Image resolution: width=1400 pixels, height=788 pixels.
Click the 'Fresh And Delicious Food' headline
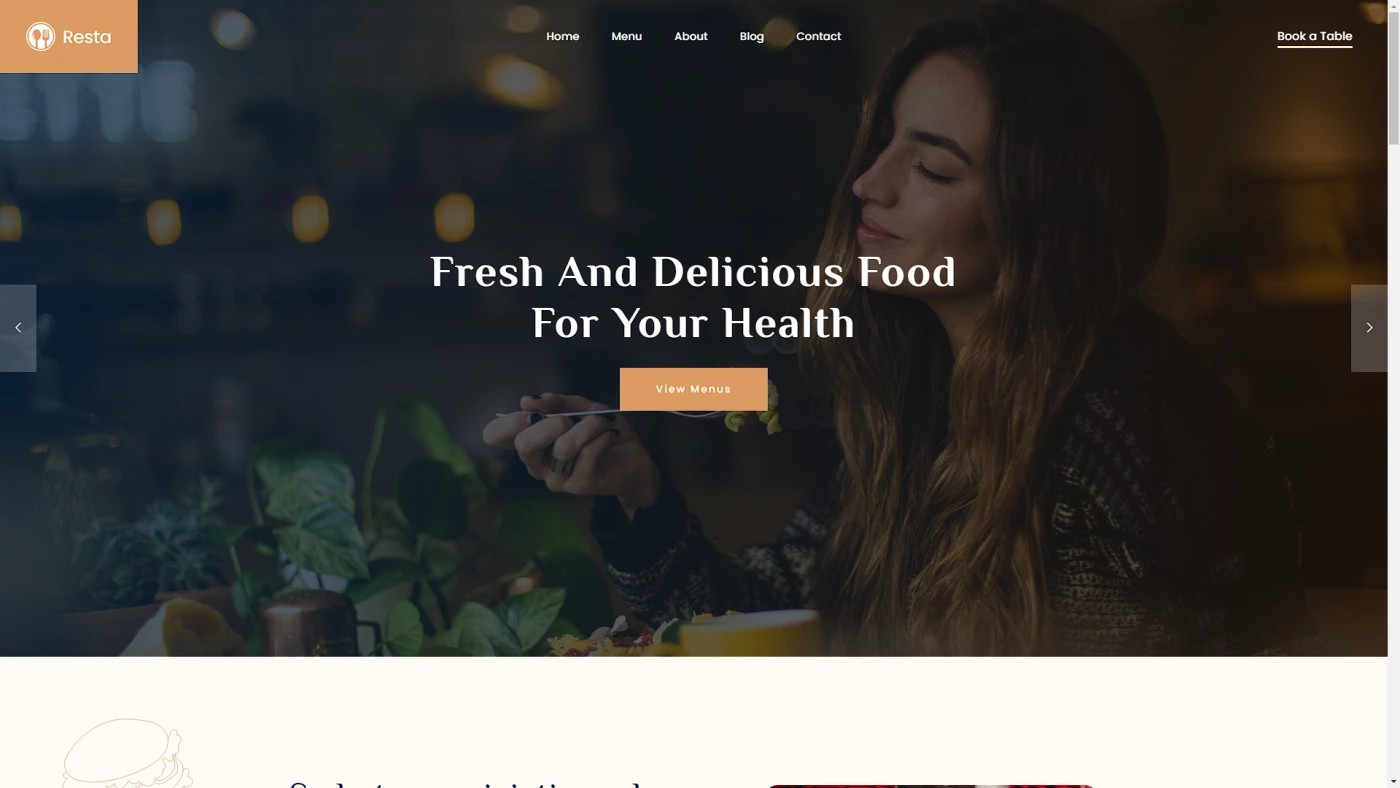693,272
